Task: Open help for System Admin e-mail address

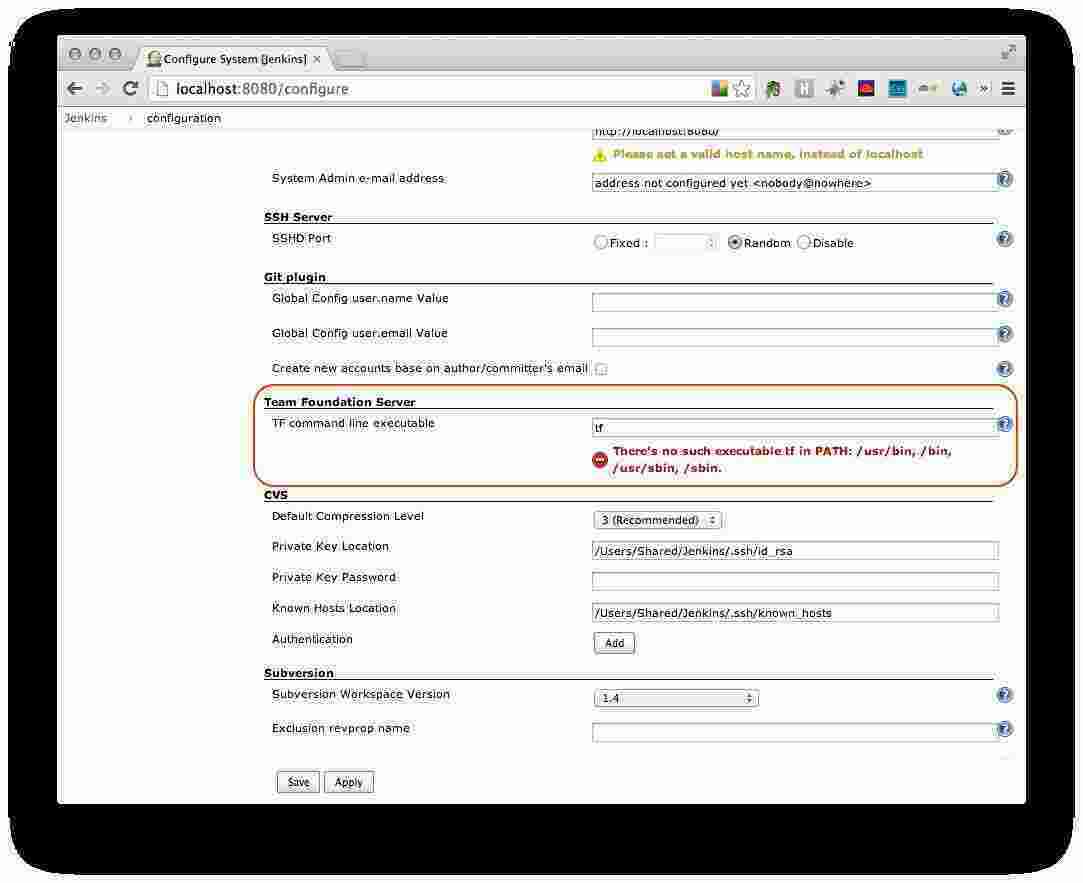Action: pos(1004,179)
